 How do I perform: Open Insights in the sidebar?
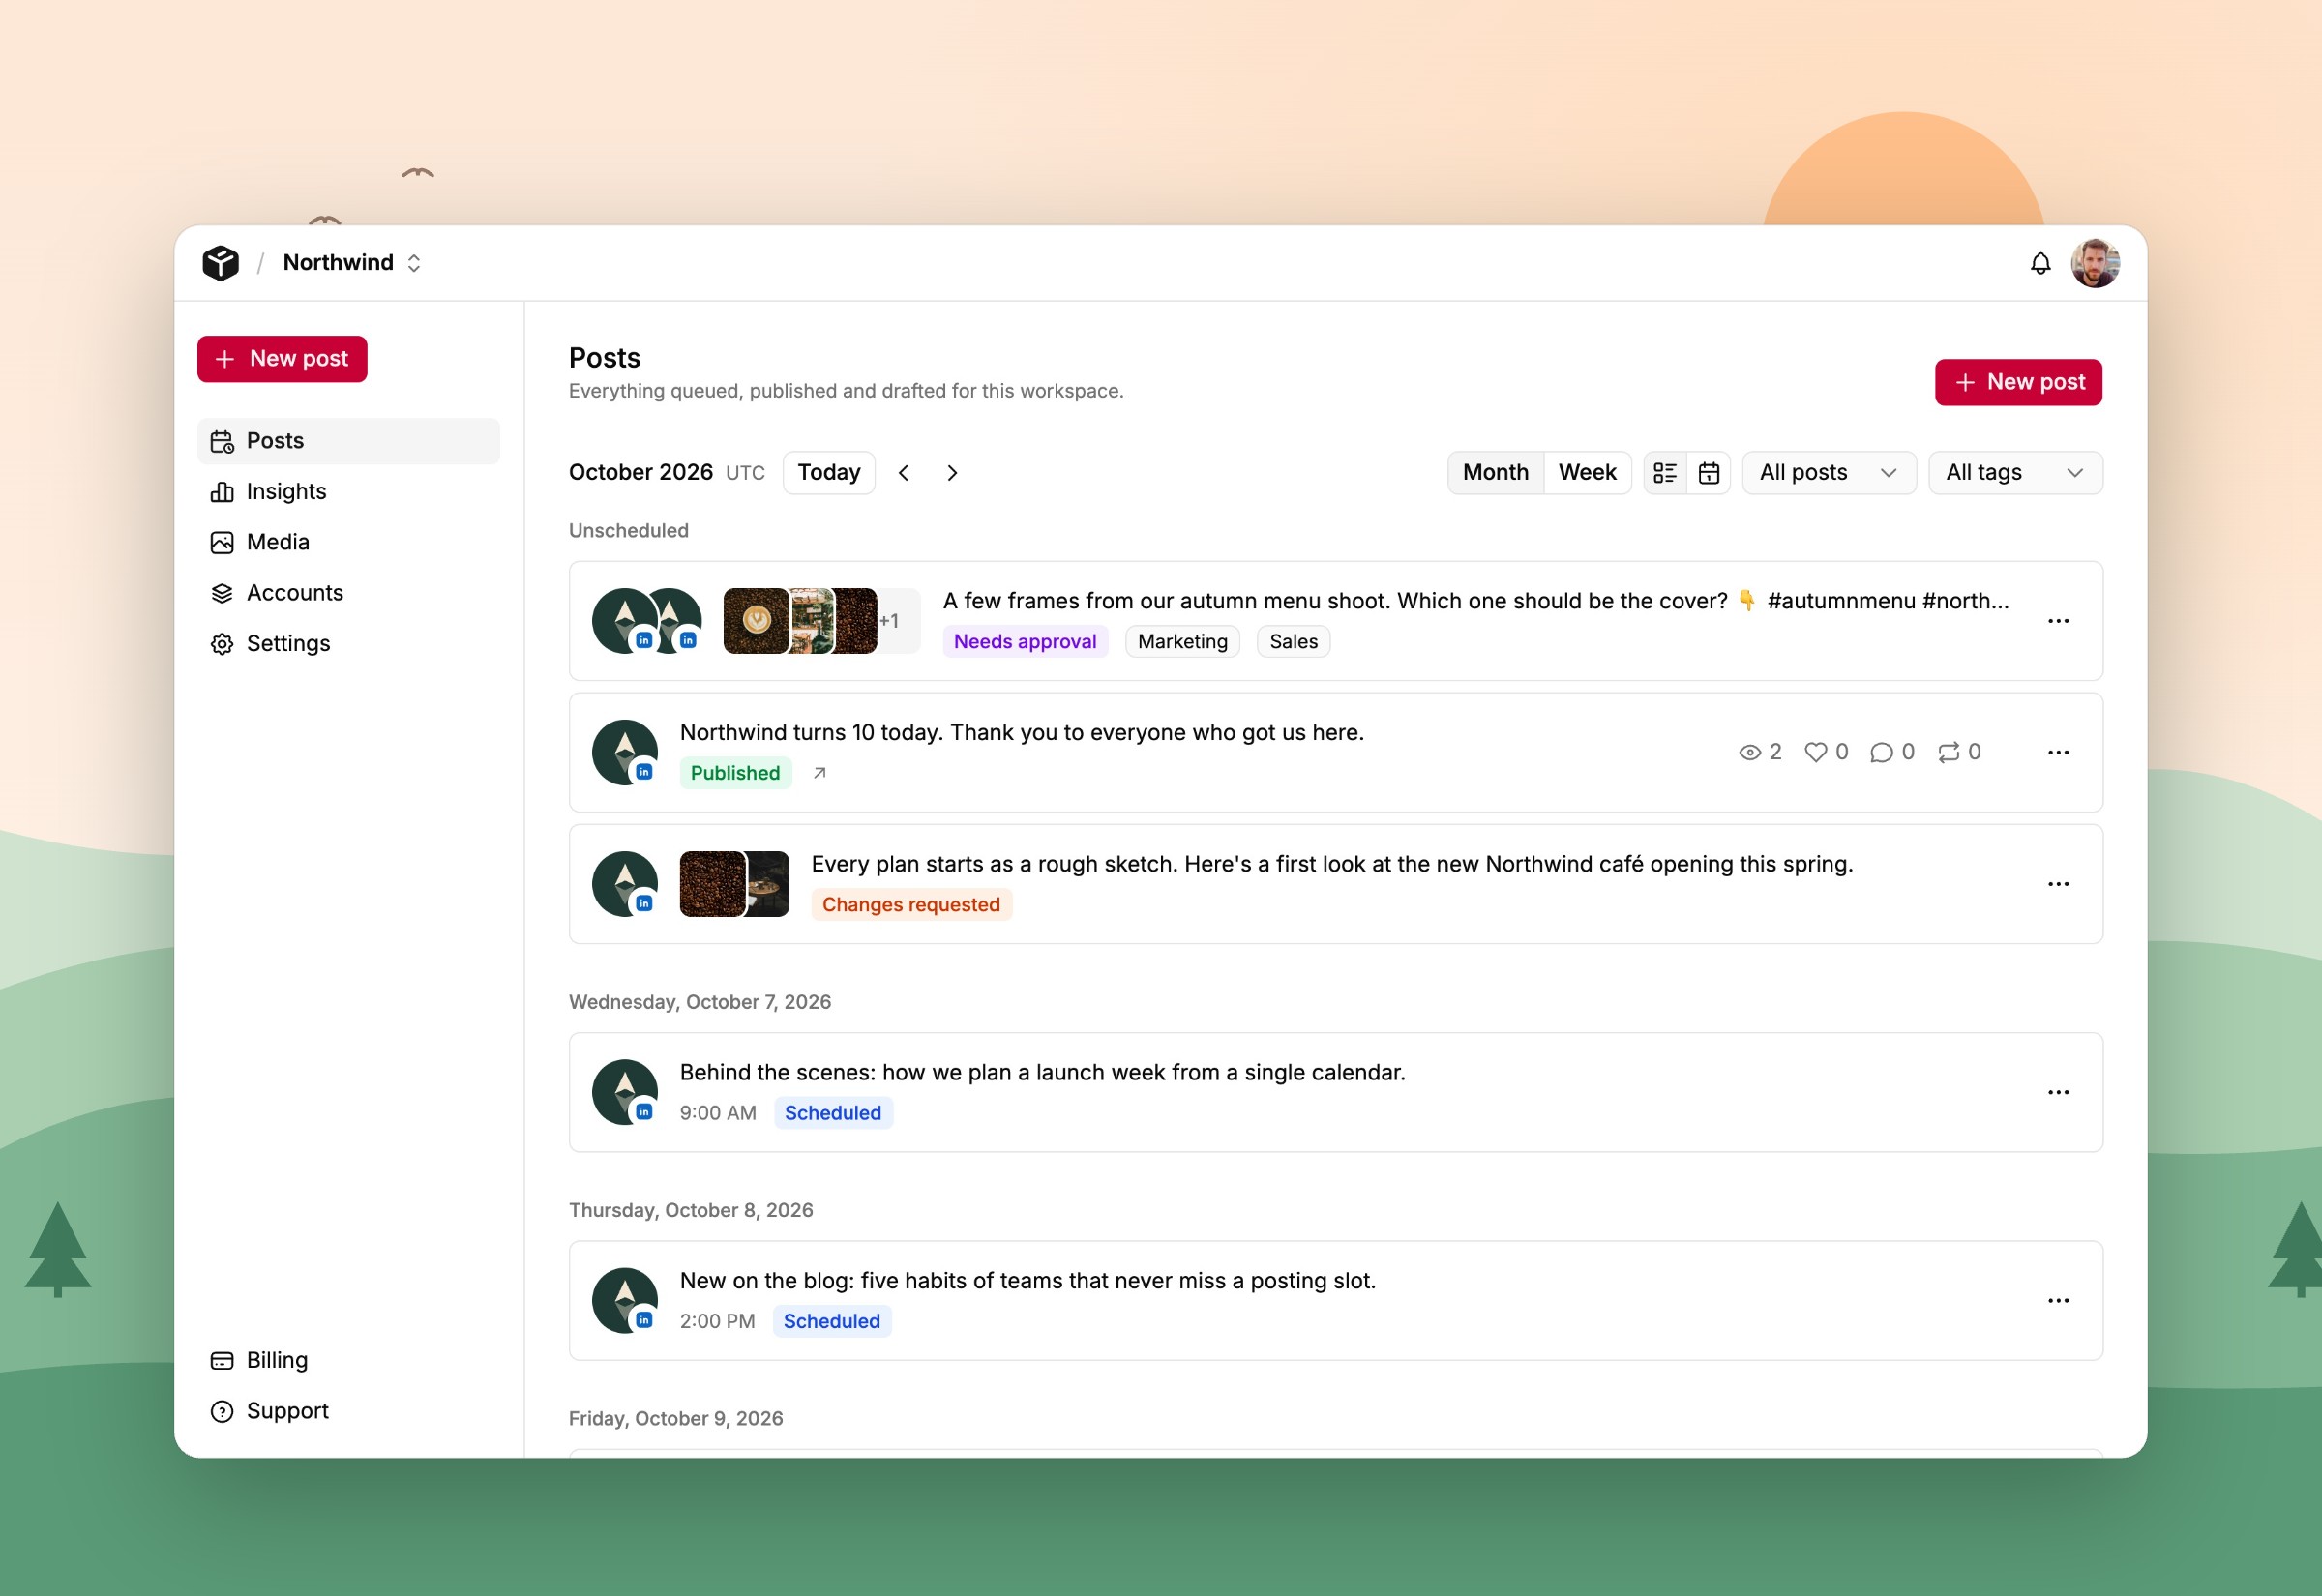pos(348,492)
